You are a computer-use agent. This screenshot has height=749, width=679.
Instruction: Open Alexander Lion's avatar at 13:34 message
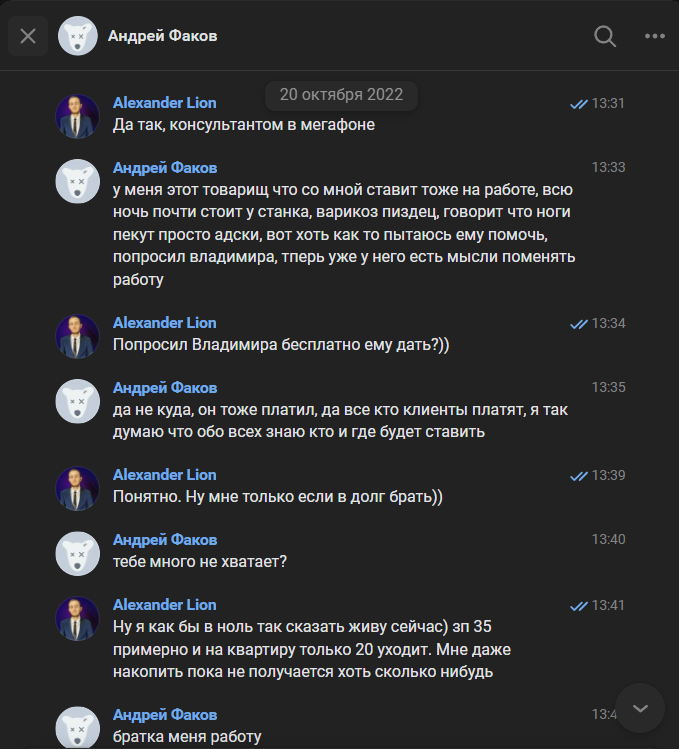click(77, 336)
